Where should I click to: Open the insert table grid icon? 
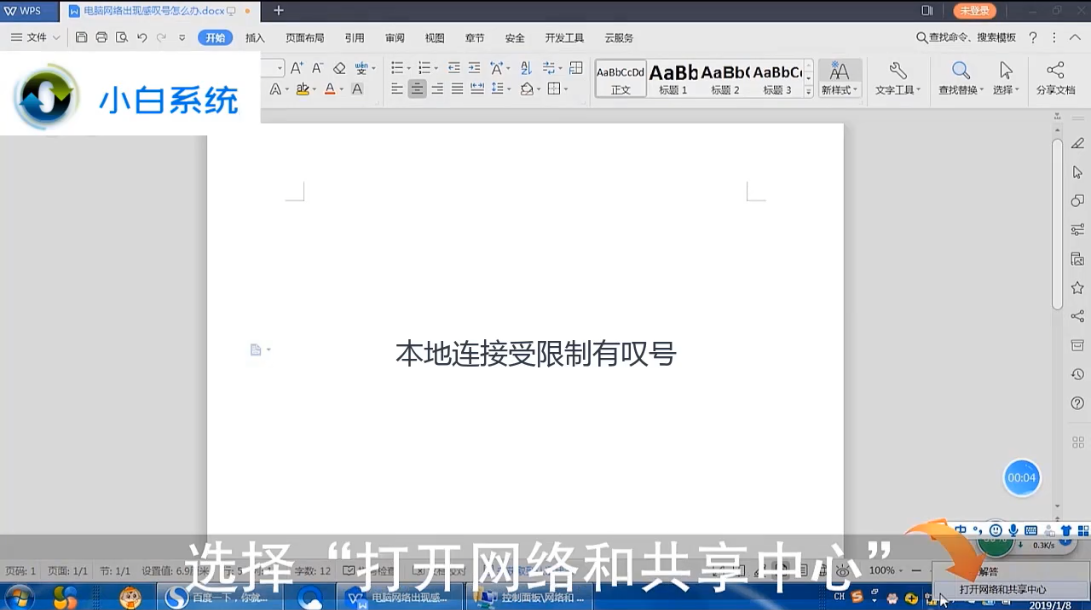tap(576, 67)
